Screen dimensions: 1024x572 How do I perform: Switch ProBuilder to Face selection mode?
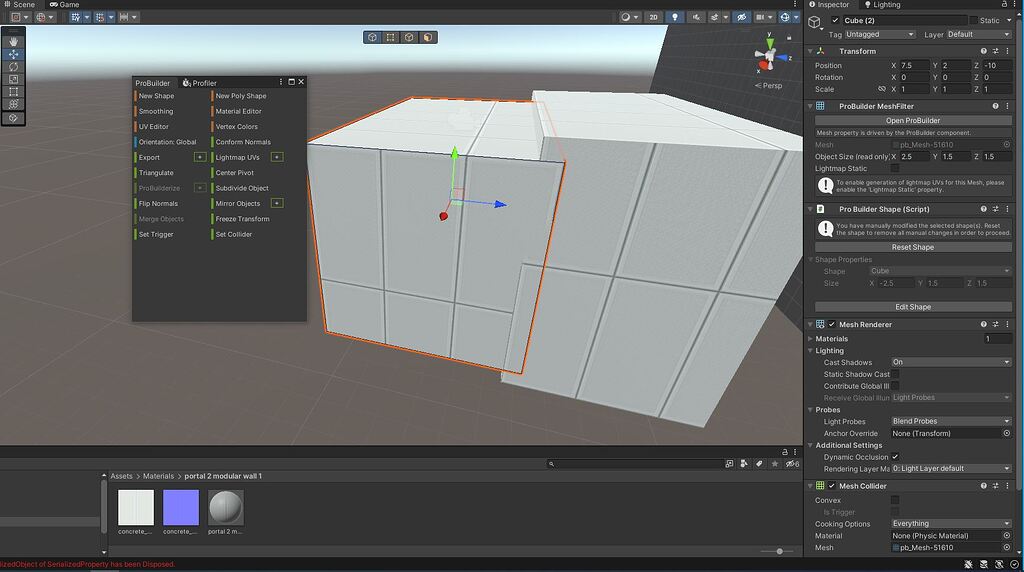427,37
